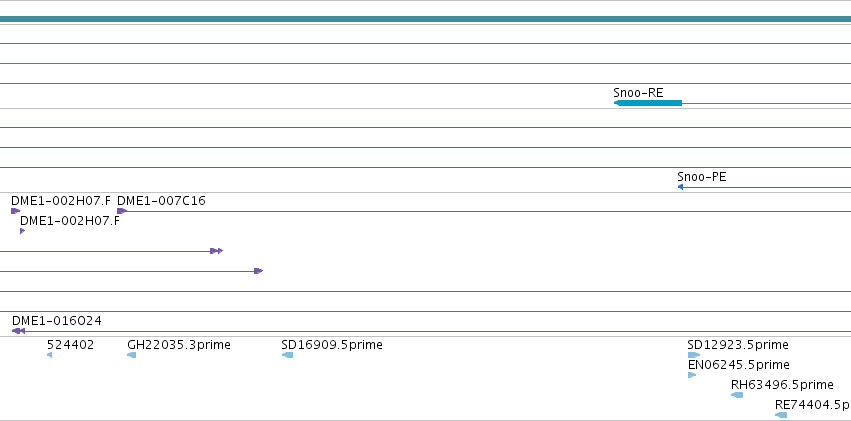
Task: Click the DME1-016O24 label
Action: [x=56, y=321]
